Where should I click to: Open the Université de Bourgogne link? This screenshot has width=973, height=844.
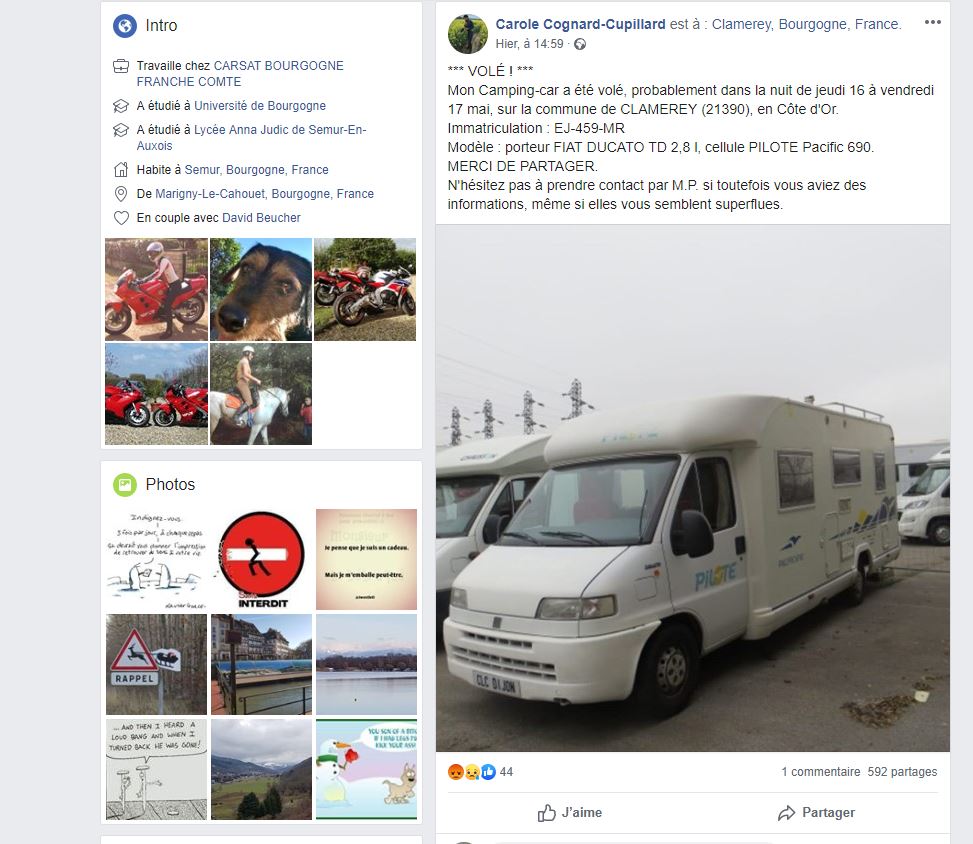coord(260,106)
